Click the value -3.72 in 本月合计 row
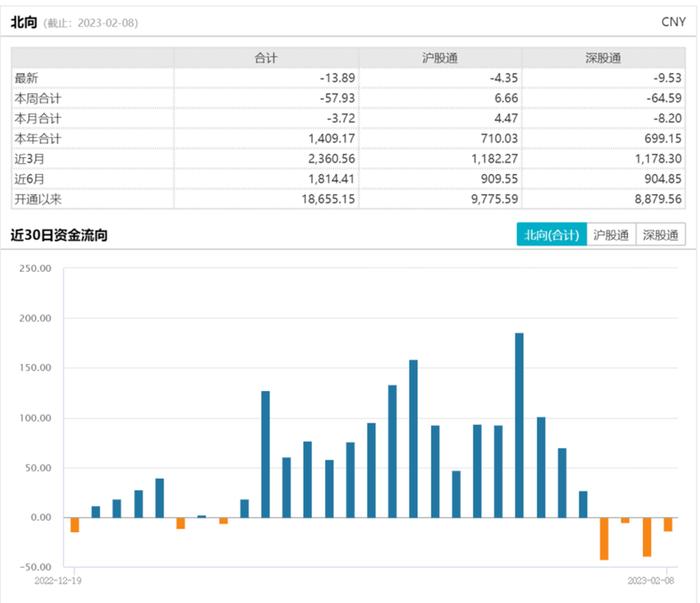The image size is (700, 603). (x=341, y=118)
